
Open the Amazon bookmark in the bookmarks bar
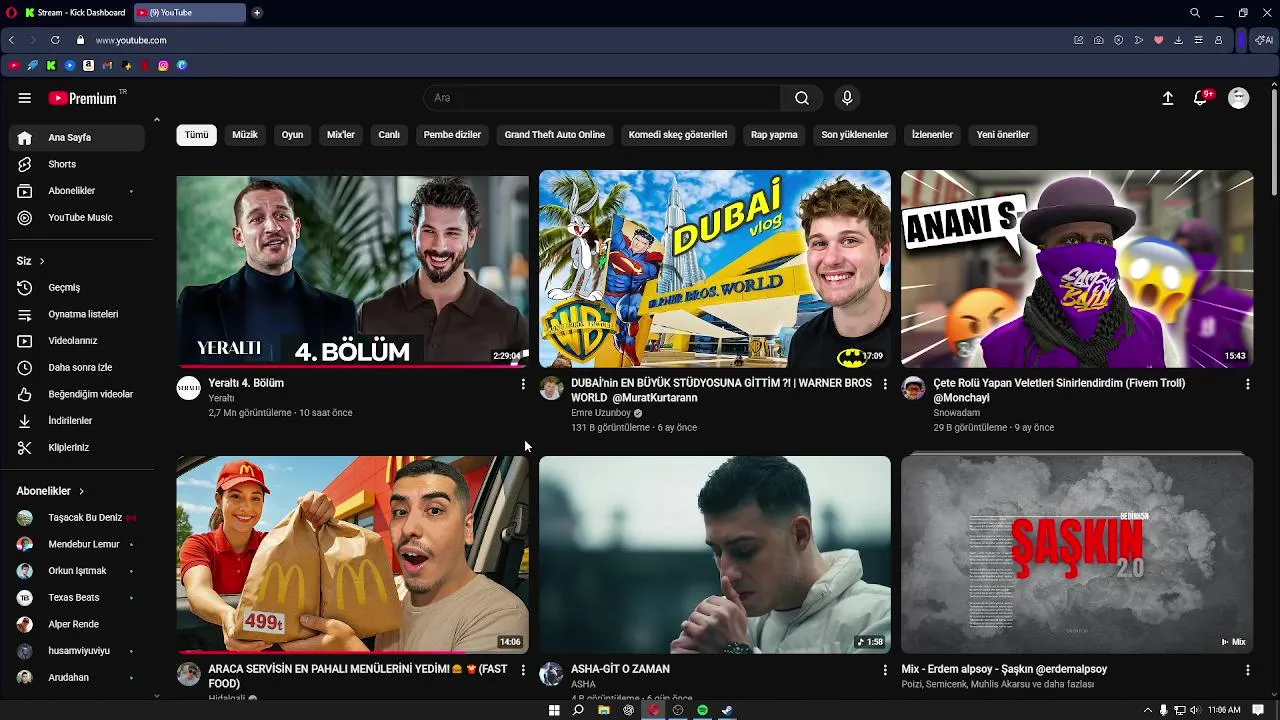[89, 65]
